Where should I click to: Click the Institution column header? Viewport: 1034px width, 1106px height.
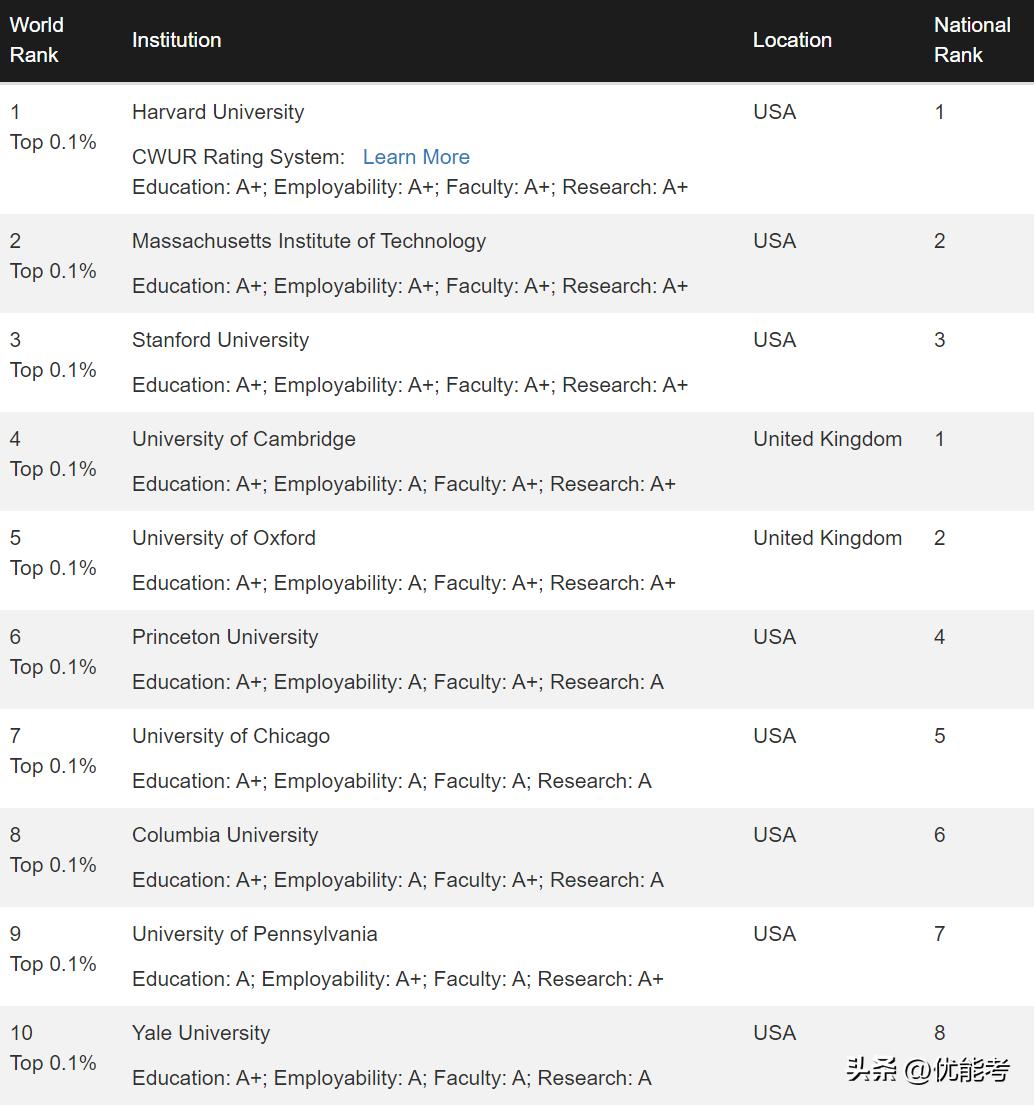click(176, 40)
